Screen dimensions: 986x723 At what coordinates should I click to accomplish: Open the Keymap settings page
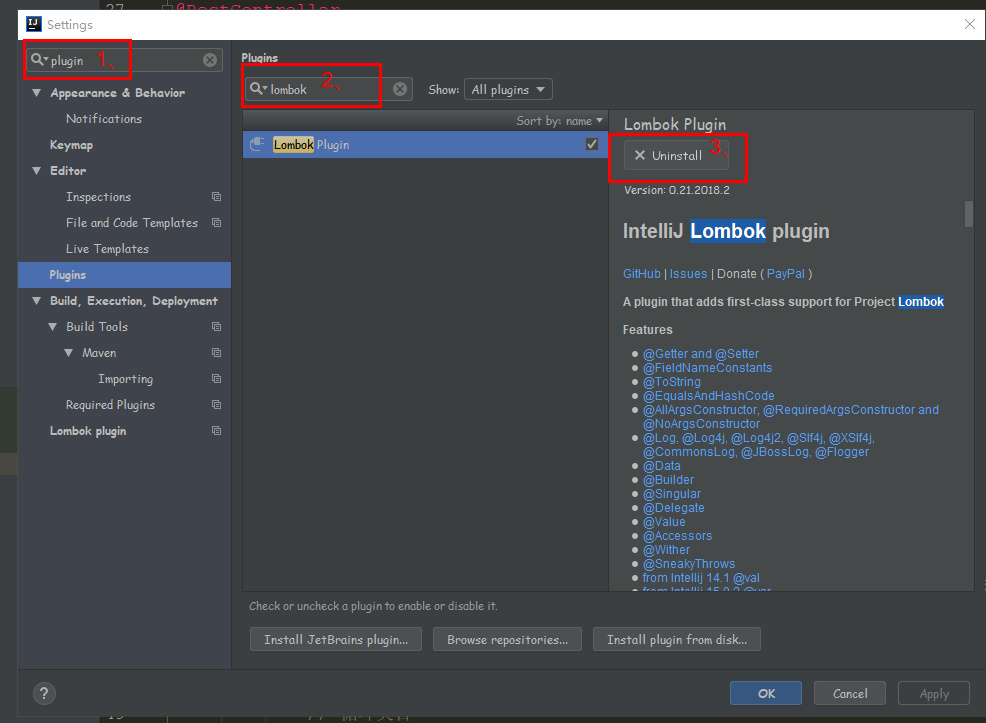[x=71, y=145]
